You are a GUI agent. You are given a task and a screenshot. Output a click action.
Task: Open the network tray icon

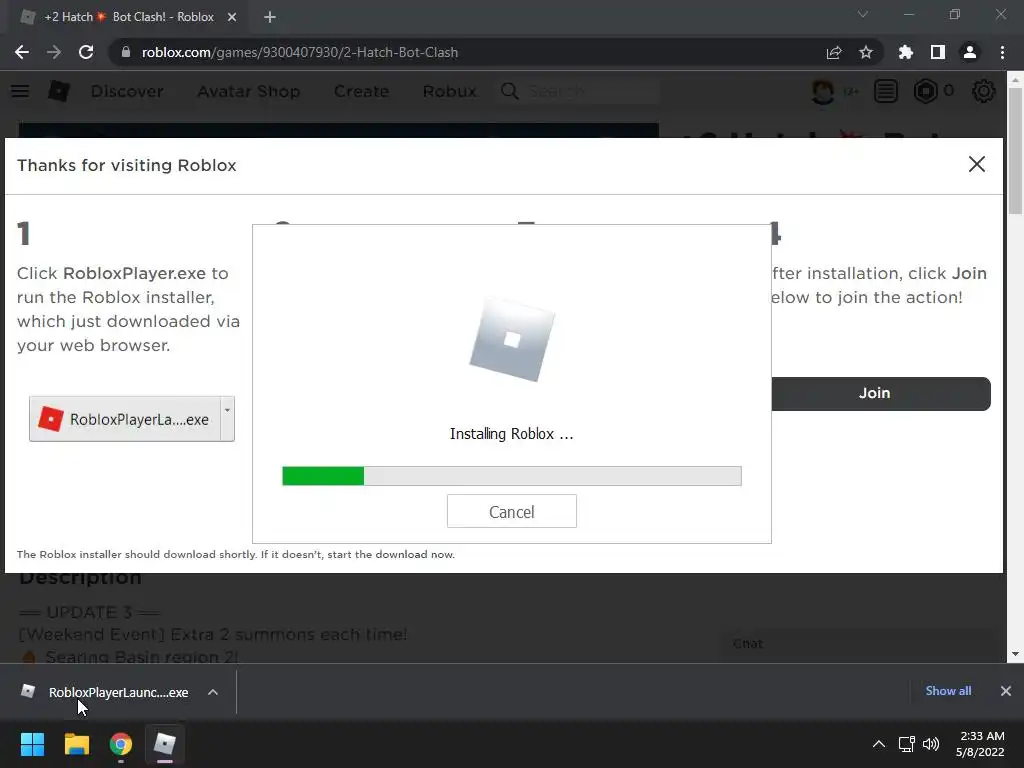click(906, 744)
